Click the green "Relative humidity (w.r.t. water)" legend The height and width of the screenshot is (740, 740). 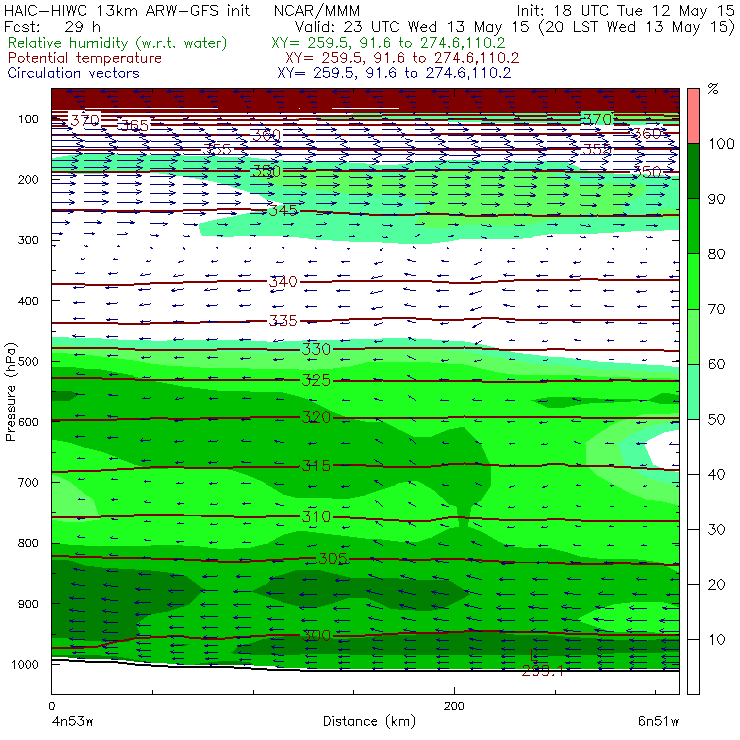[x=118, y=43]
